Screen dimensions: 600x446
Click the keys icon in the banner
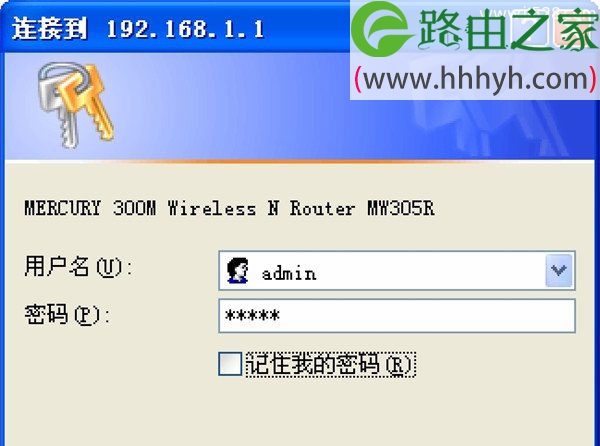click(x=75, y=105)
